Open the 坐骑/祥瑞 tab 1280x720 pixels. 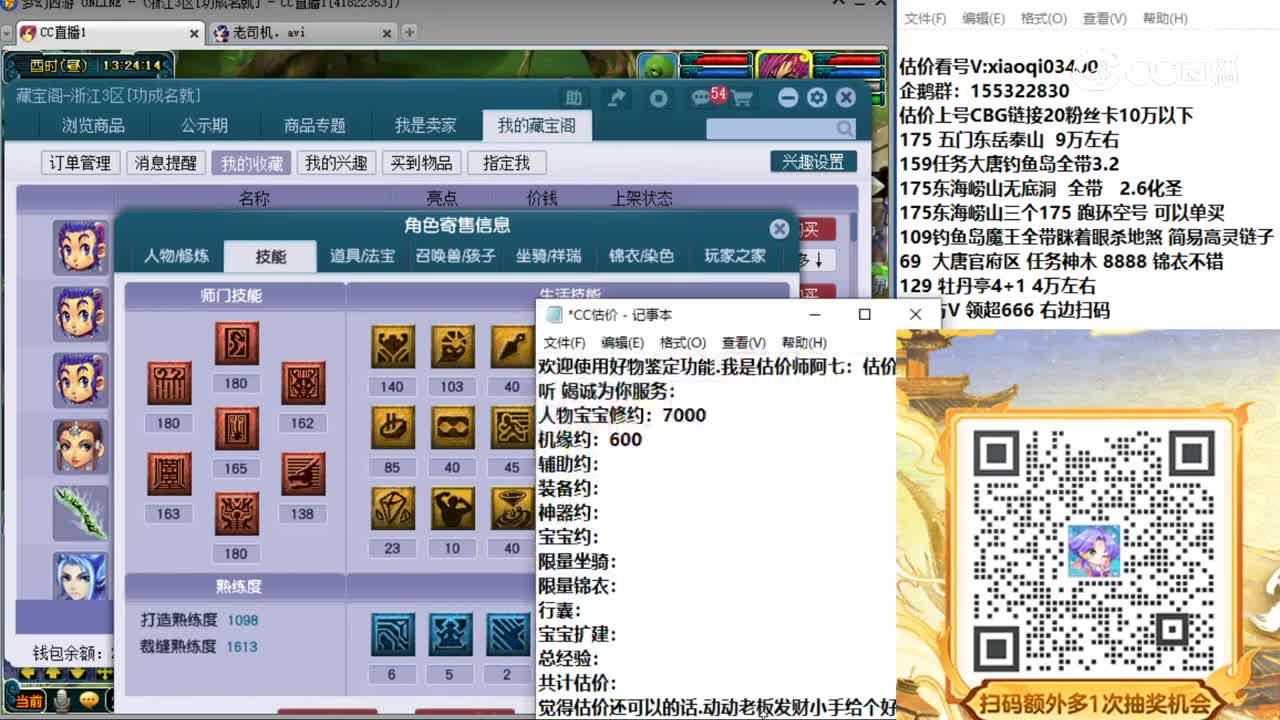(548, 256)
